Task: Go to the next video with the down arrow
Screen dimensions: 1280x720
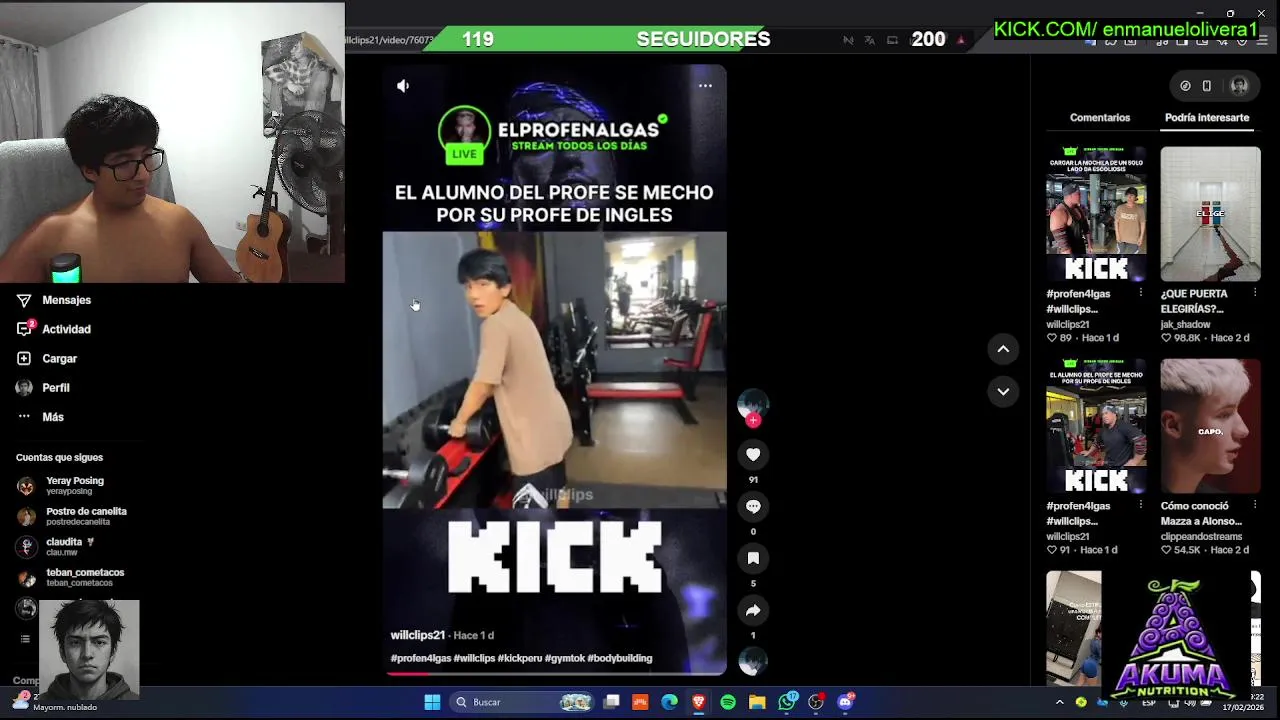Action: [1003, 391]
